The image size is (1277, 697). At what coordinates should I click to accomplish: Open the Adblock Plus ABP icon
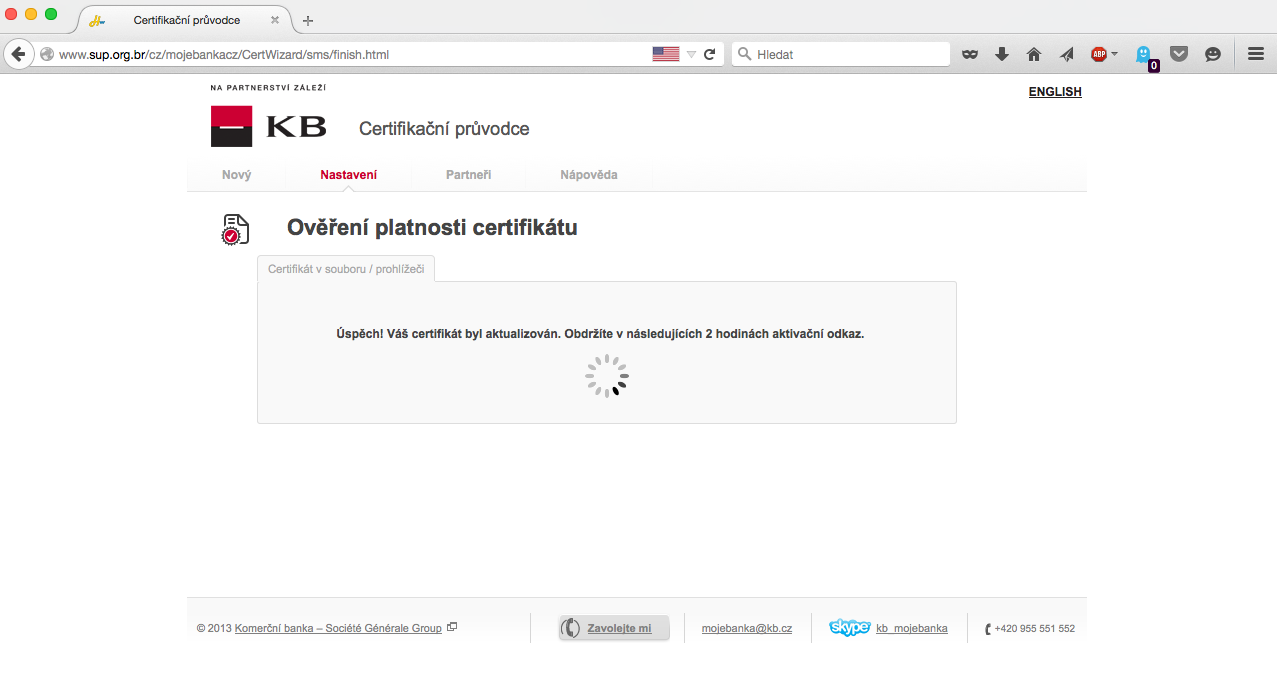(1099, 55)
